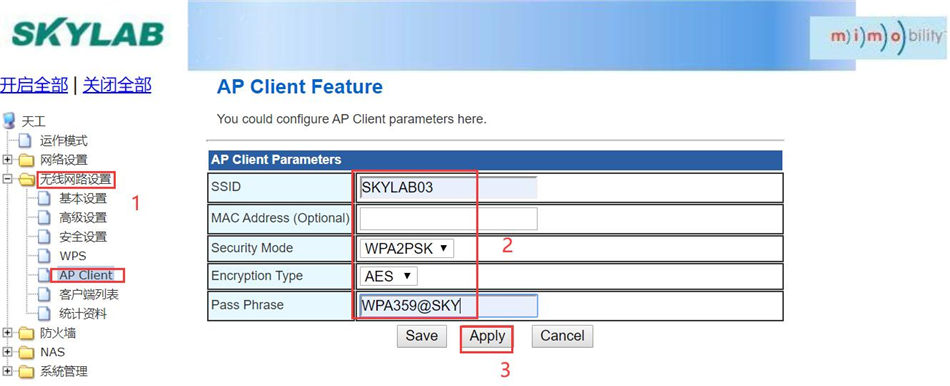The width and height of the screenshot is (950, 386).
Task: Click the 关闭全部 link
Action: (117, 85)
